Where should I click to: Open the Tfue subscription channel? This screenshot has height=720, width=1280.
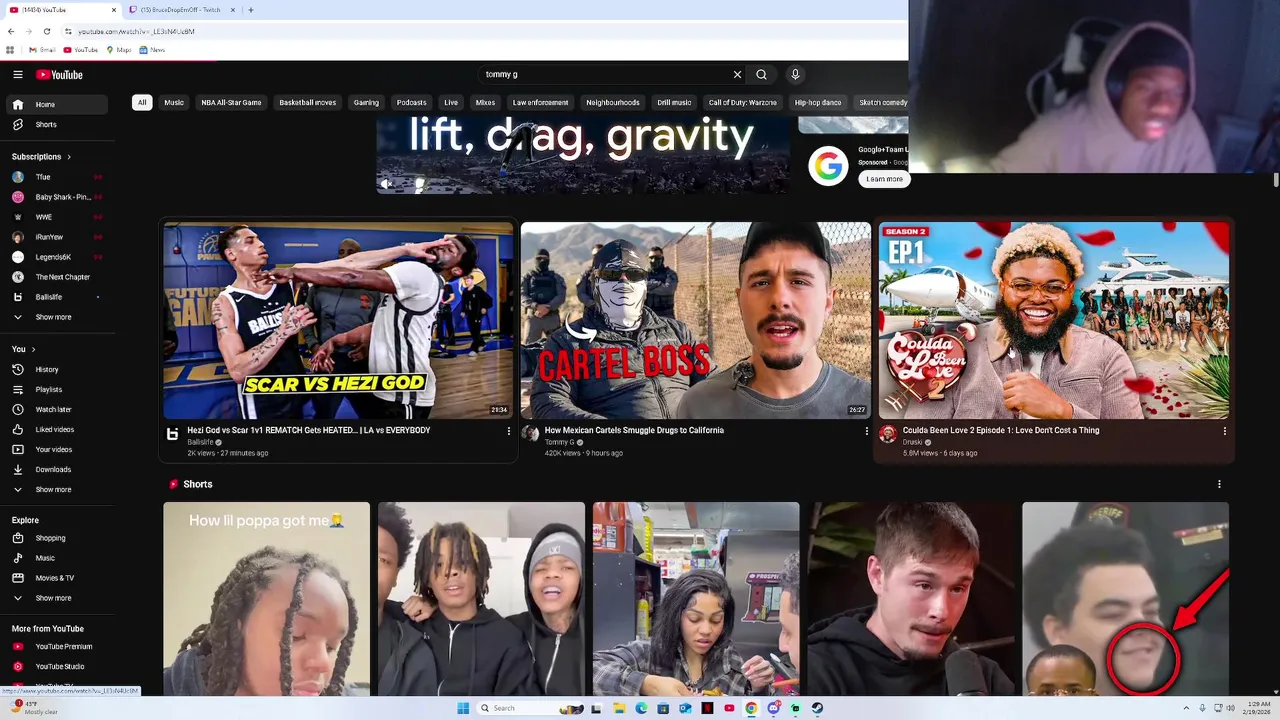click(56, 177)
